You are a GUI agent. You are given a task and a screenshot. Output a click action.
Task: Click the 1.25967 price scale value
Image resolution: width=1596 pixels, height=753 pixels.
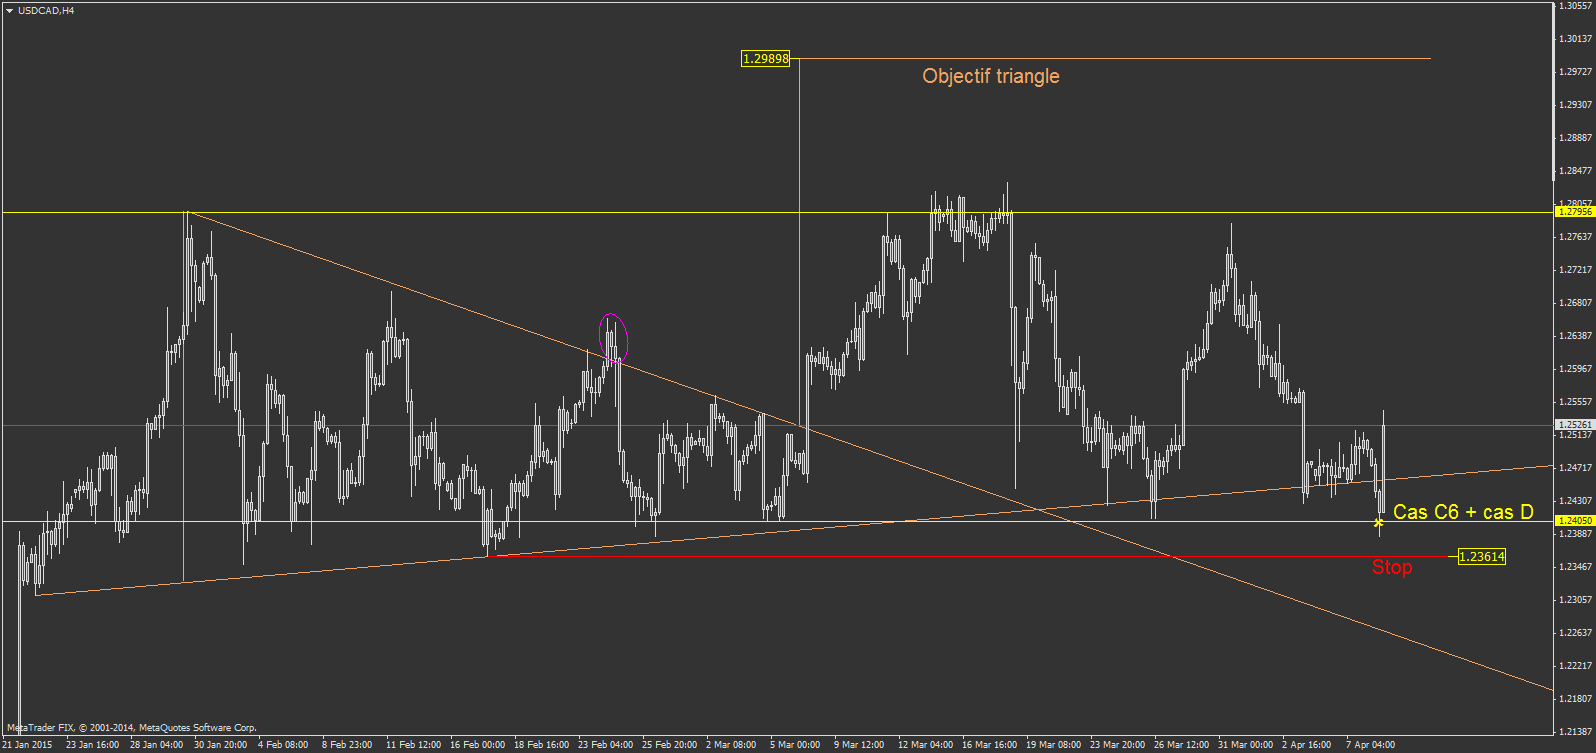click(x=1576, y=369)
